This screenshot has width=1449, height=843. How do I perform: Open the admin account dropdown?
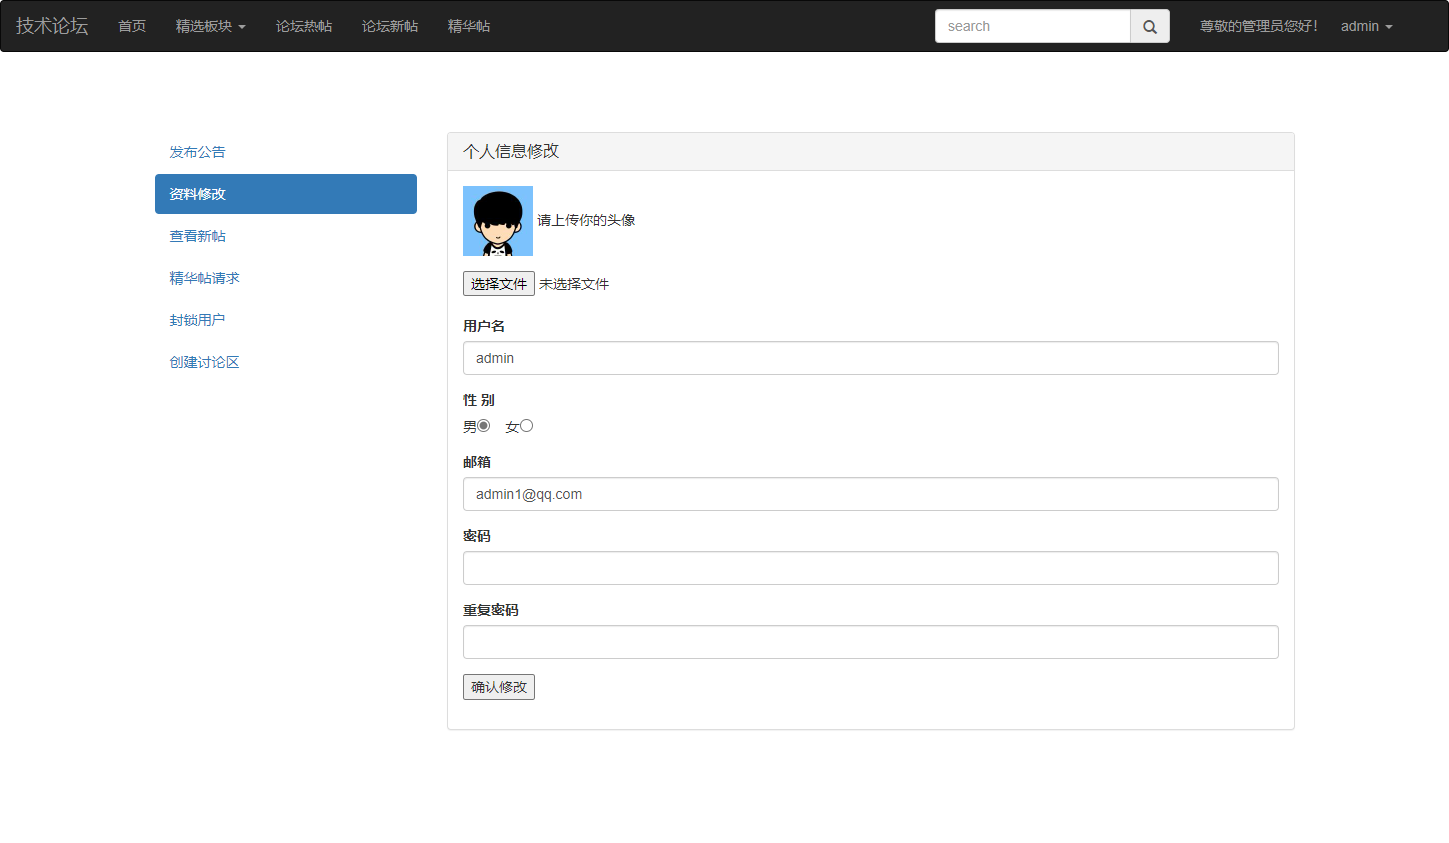pos(1366,27)
